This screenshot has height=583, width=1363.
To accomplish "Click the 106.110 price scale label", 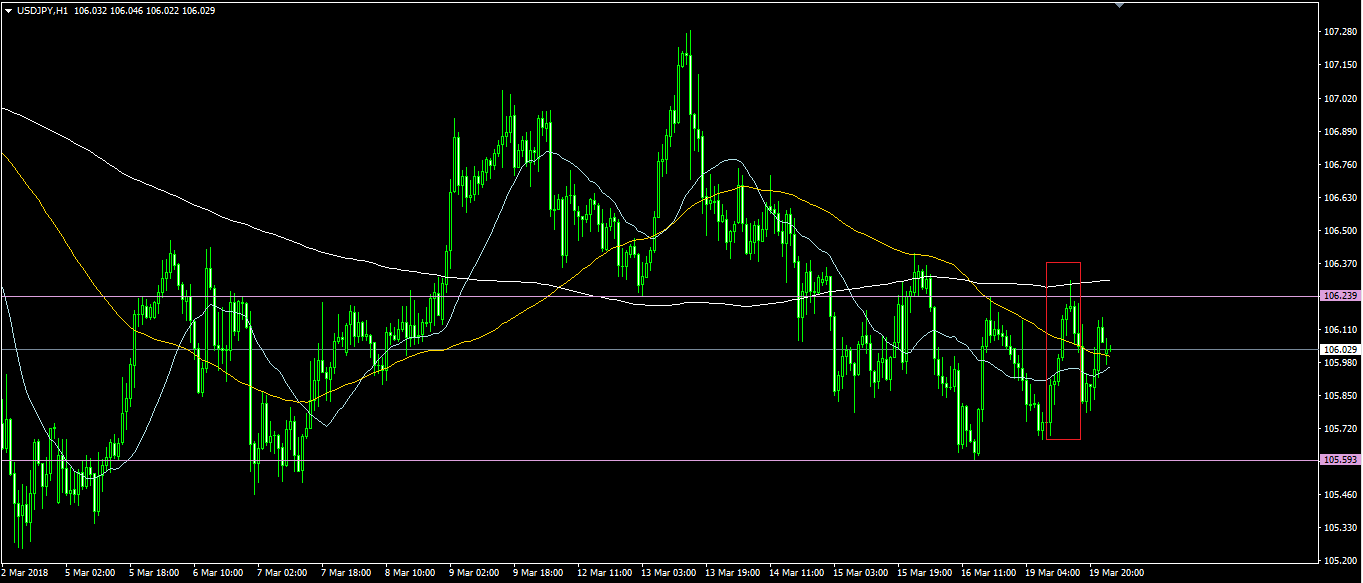I will [1339, 329].
